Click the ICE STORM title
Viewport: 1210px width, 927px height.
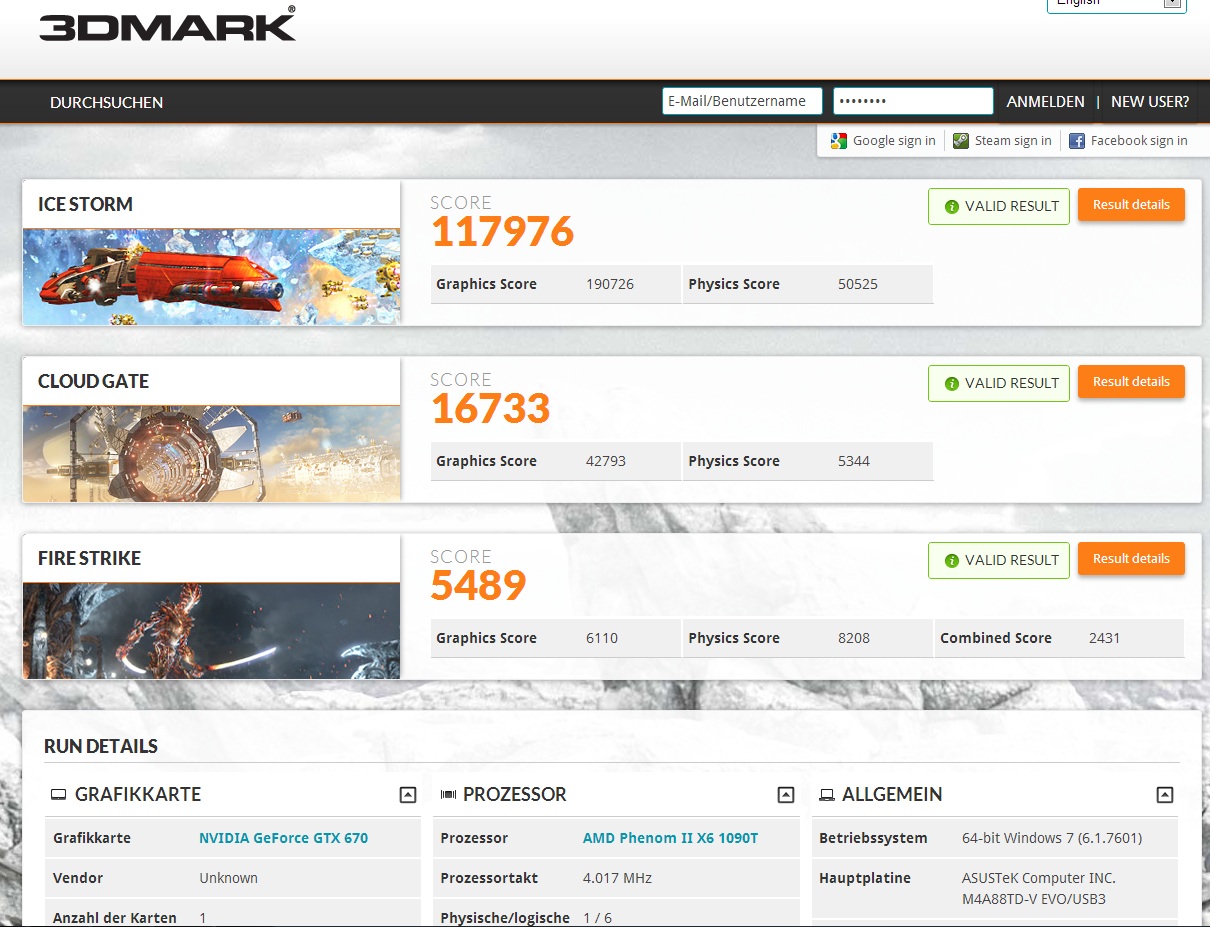(x=85, y=204)
